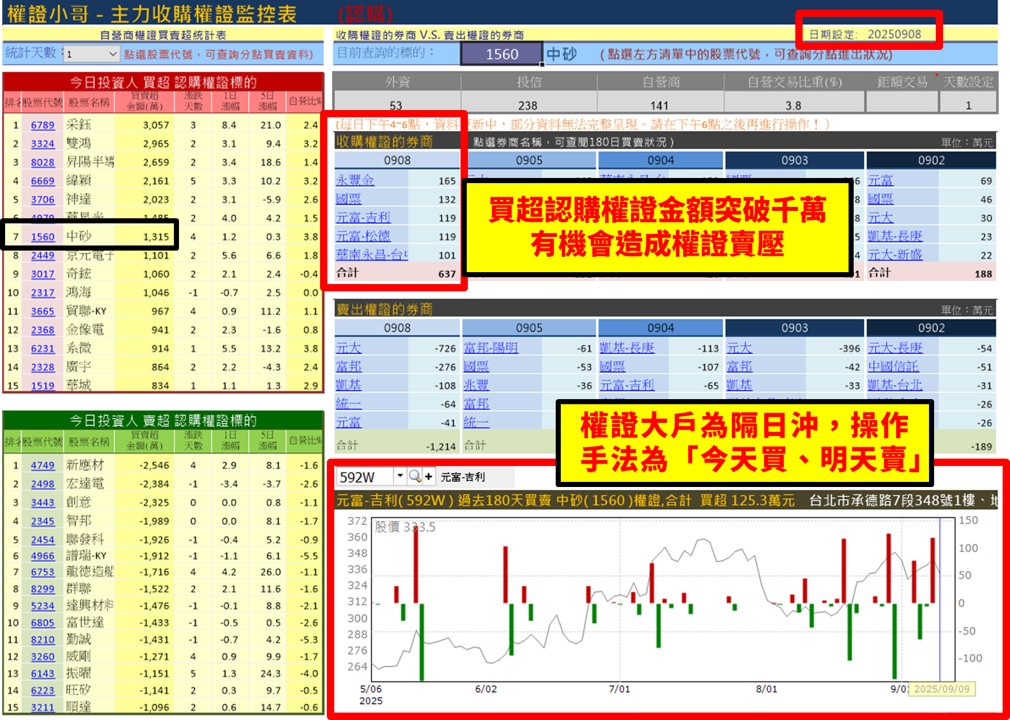Click 富邦-陽明 broker in 0905 sellers column
The image size is (1010, 720).
(491, 348)
